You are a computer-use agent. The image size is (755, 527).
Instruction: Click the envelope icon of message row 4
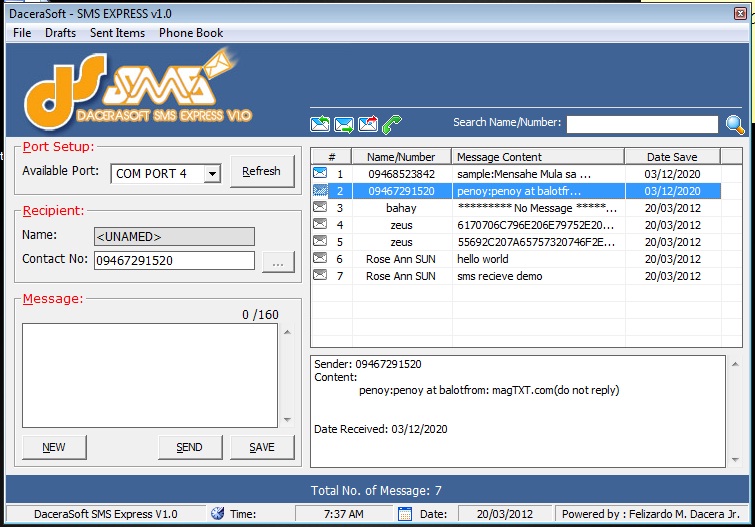click(320, 224)
